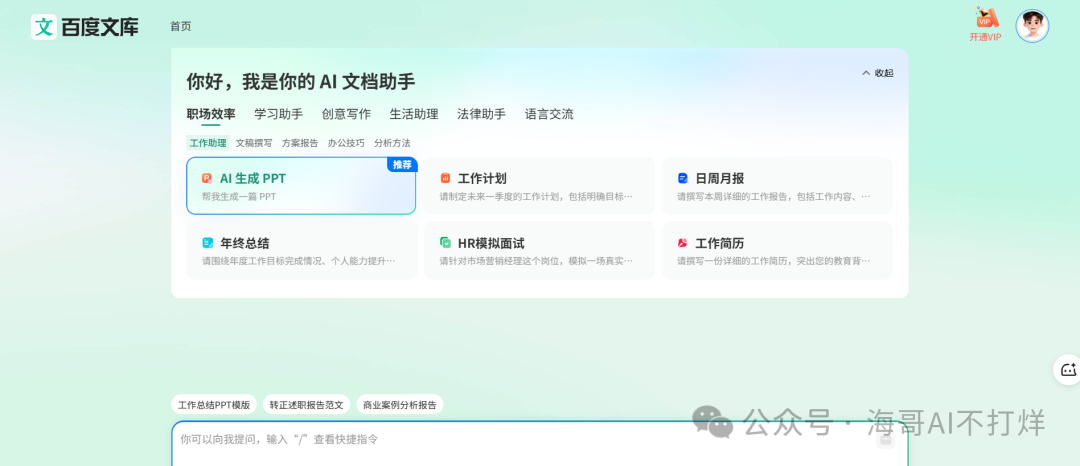Image resolution: width=1080 pixels, height=466 pixels.
Task: Open the floating assistant robot icon
Action: [x=1068, y=370]
